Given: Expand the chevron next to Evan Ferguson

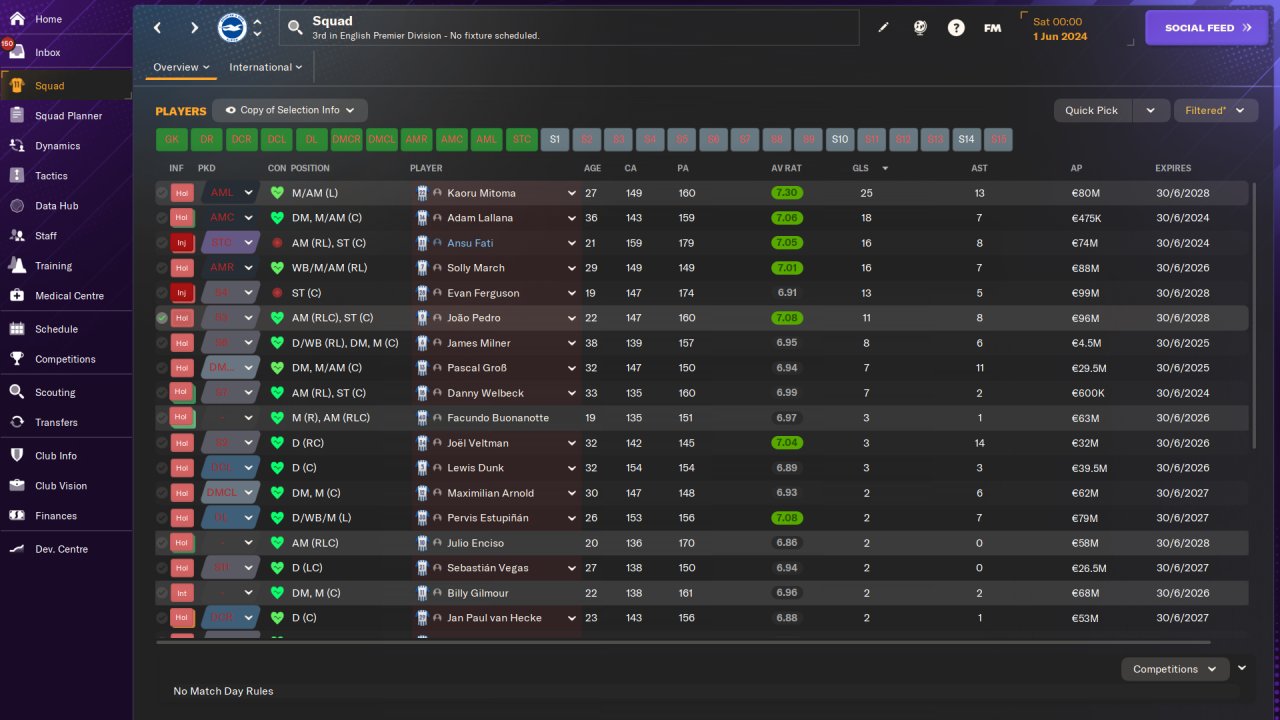Looking at the screenshot, I should tap(572, 293).
